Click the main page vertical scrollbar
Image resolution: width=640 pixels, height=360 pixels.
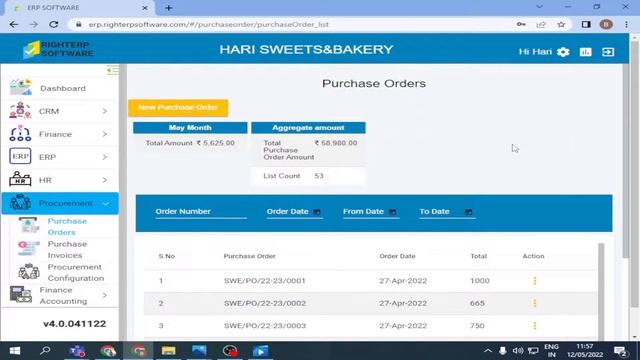[626, 161]
